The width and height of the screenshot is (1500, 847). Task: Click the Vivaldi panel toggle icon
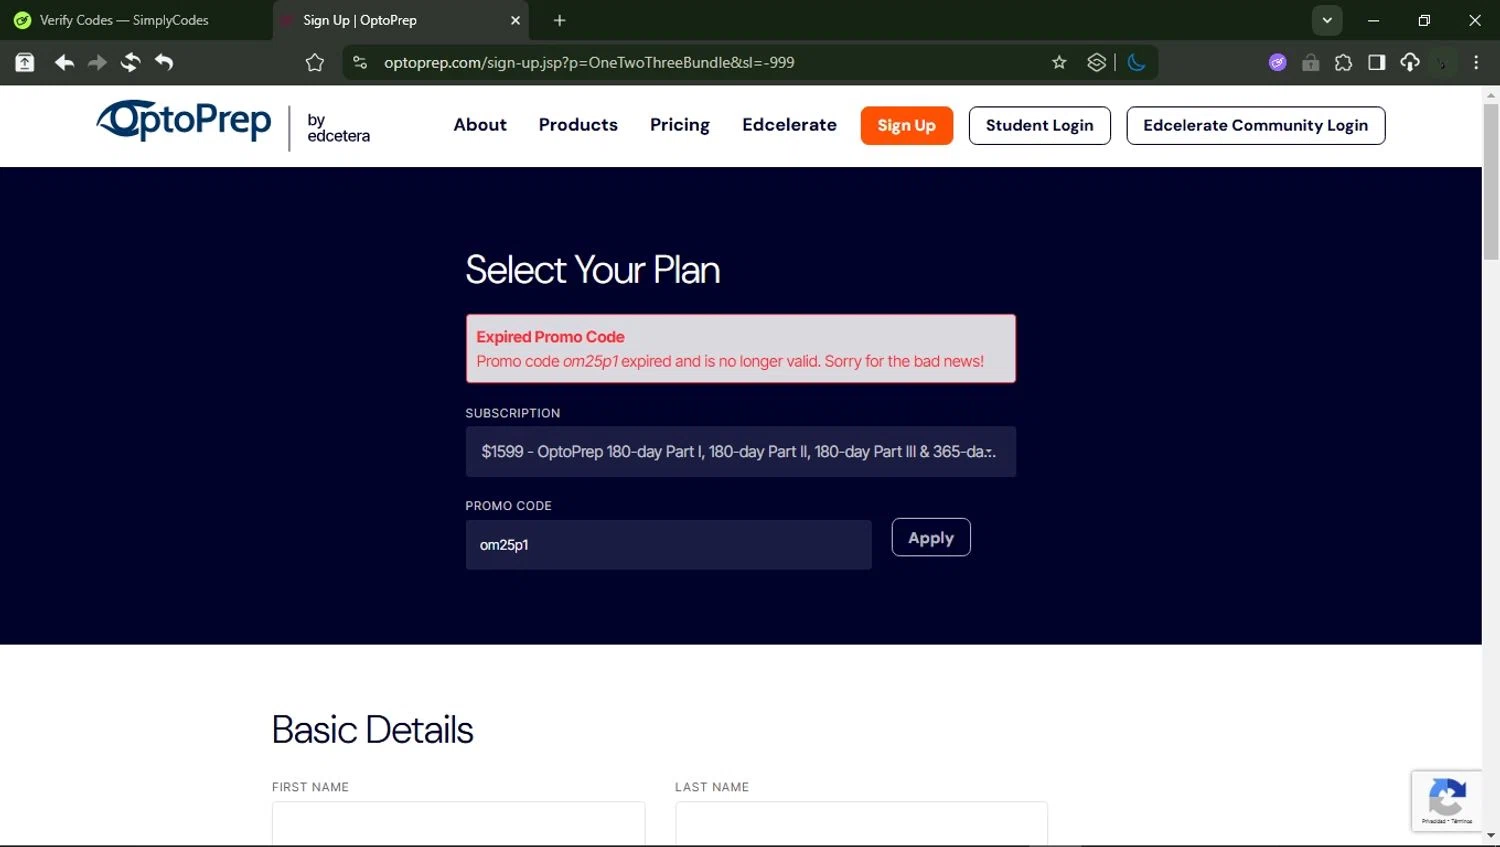pyautogui.click(x=25, y=62)
